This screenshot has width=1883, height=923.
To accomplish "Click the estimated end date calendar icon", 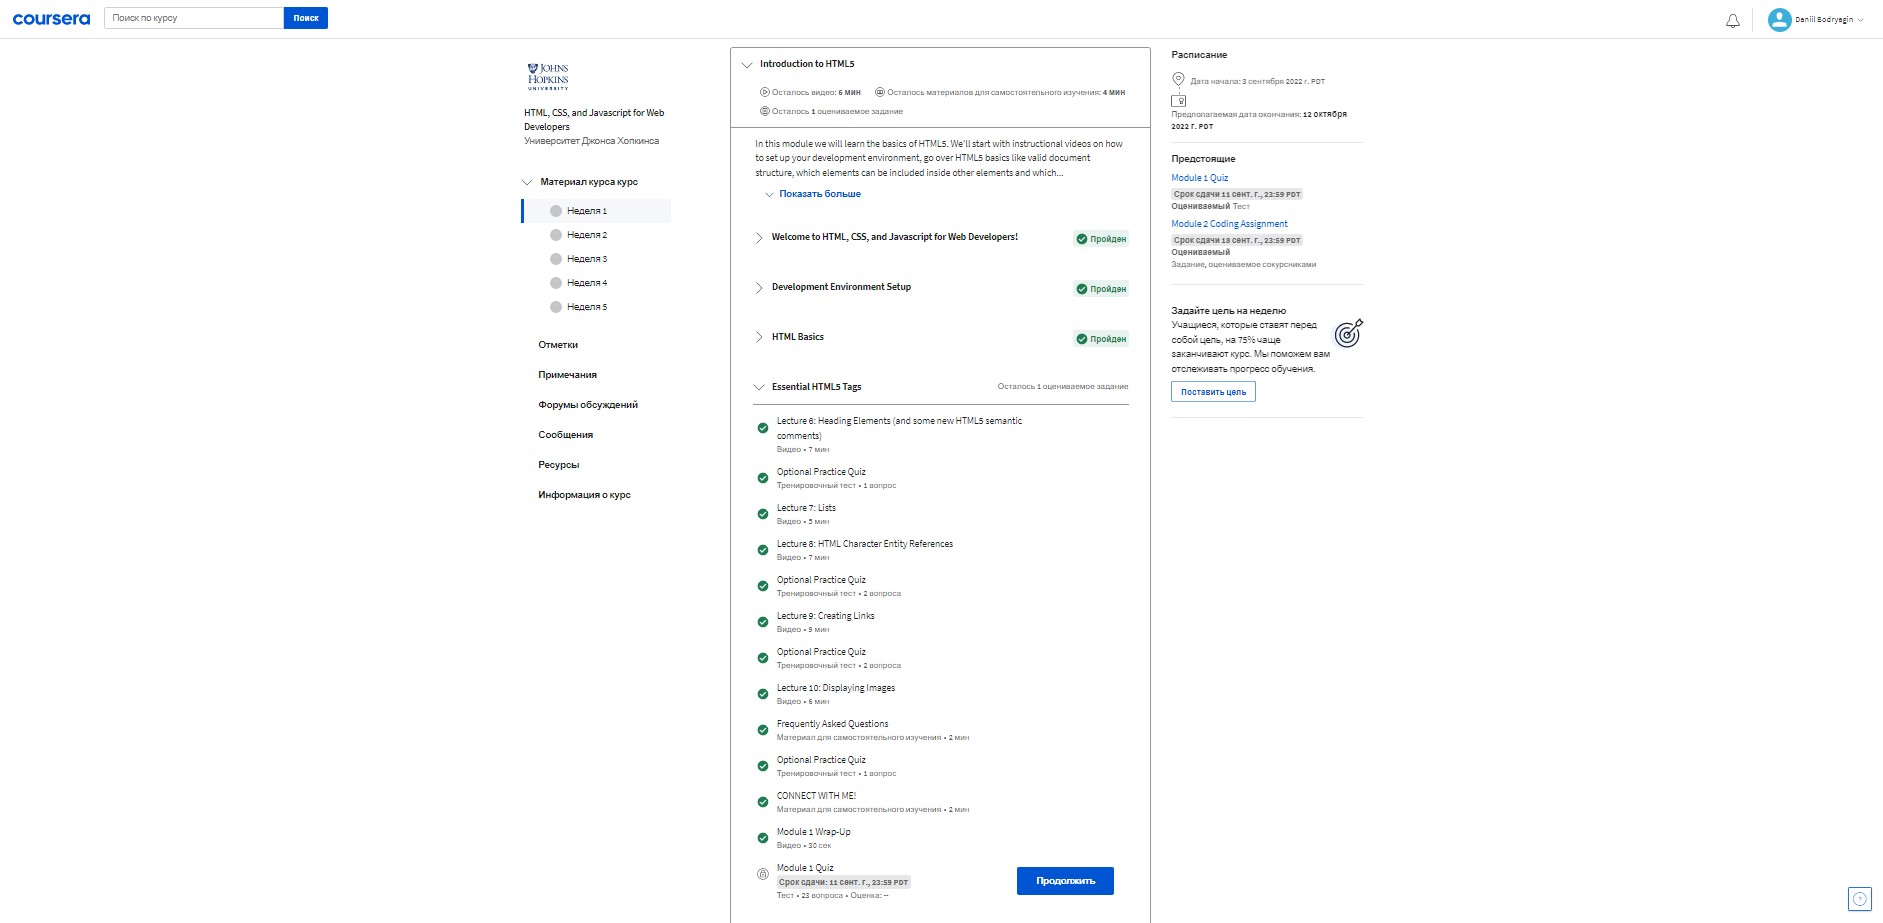I will (1178, 101).
